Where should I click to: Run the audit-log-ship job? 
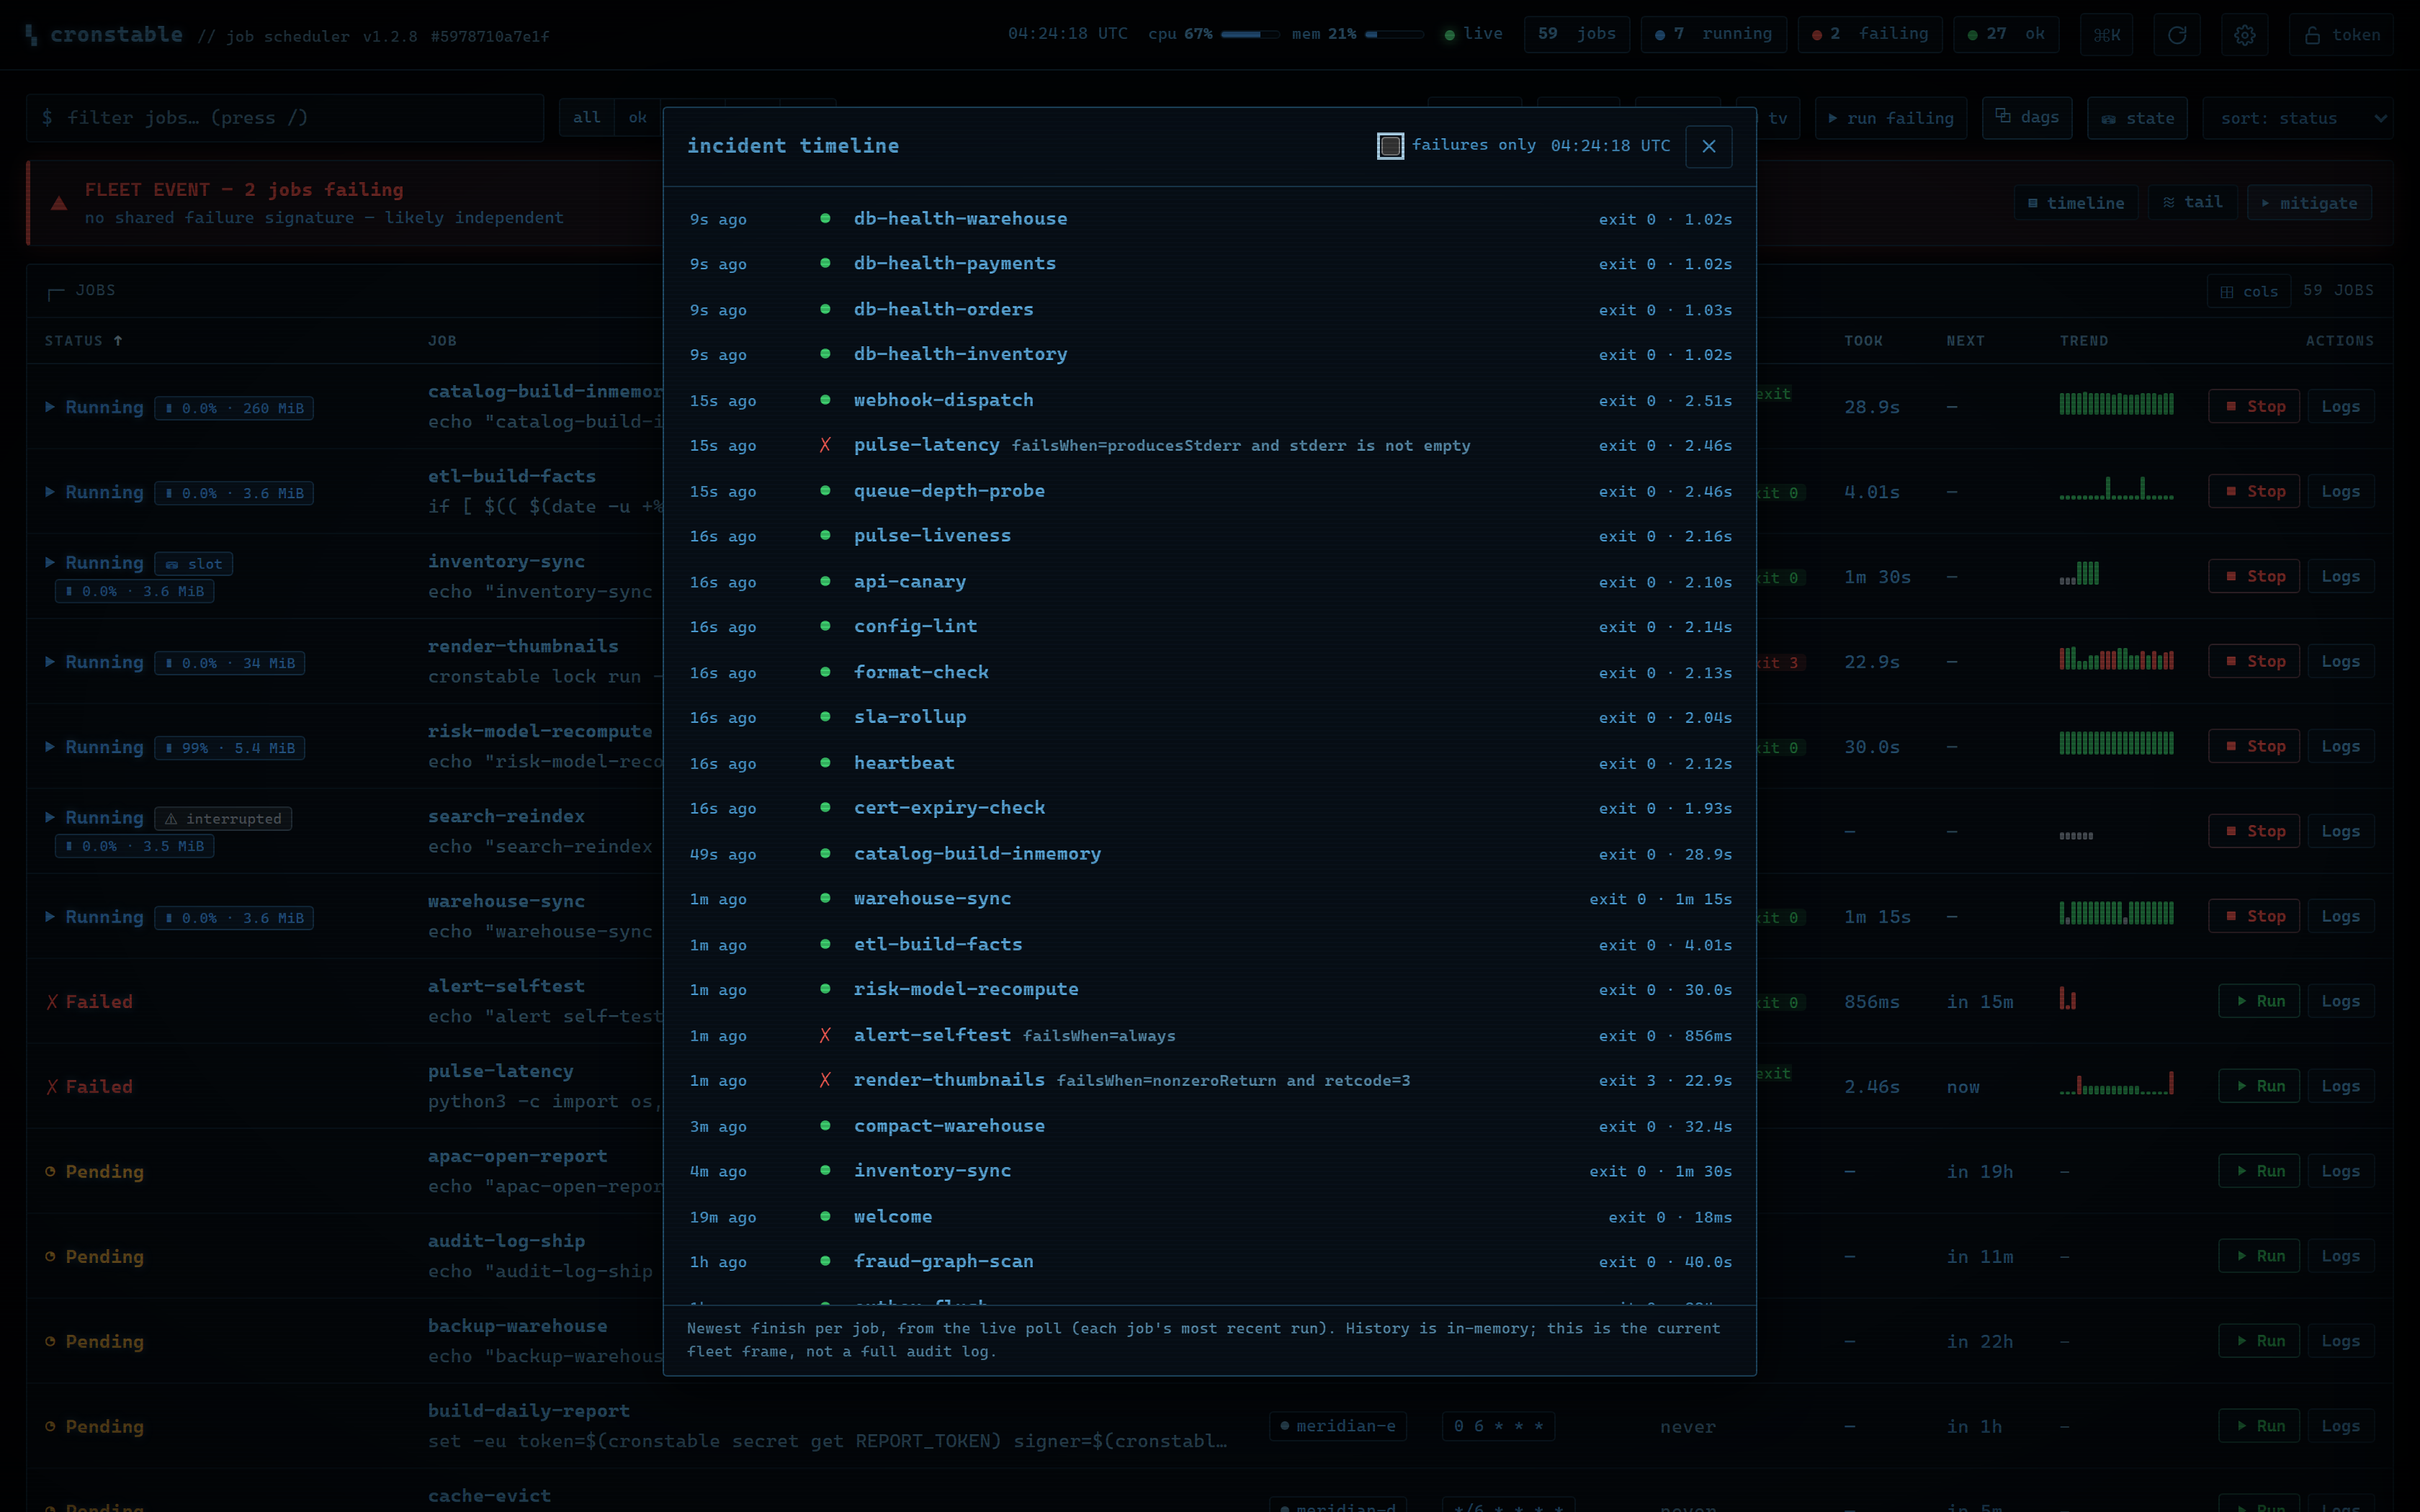2259,1256
